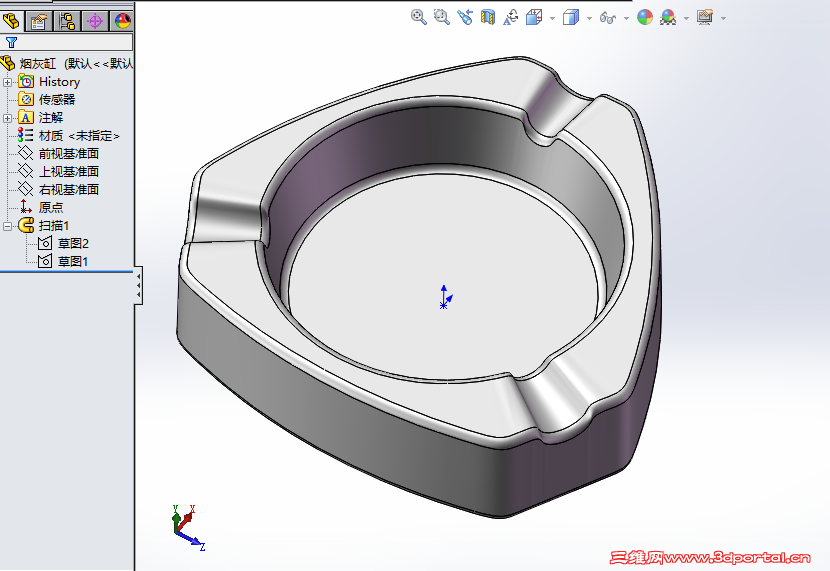Select the 右视基准面 label
The width and height of the screenshot is (830, 571).
69,190
